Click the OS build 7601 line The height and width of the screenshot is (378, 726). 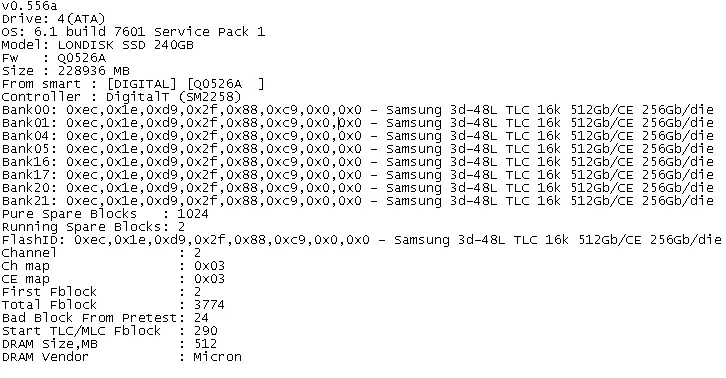133,32
